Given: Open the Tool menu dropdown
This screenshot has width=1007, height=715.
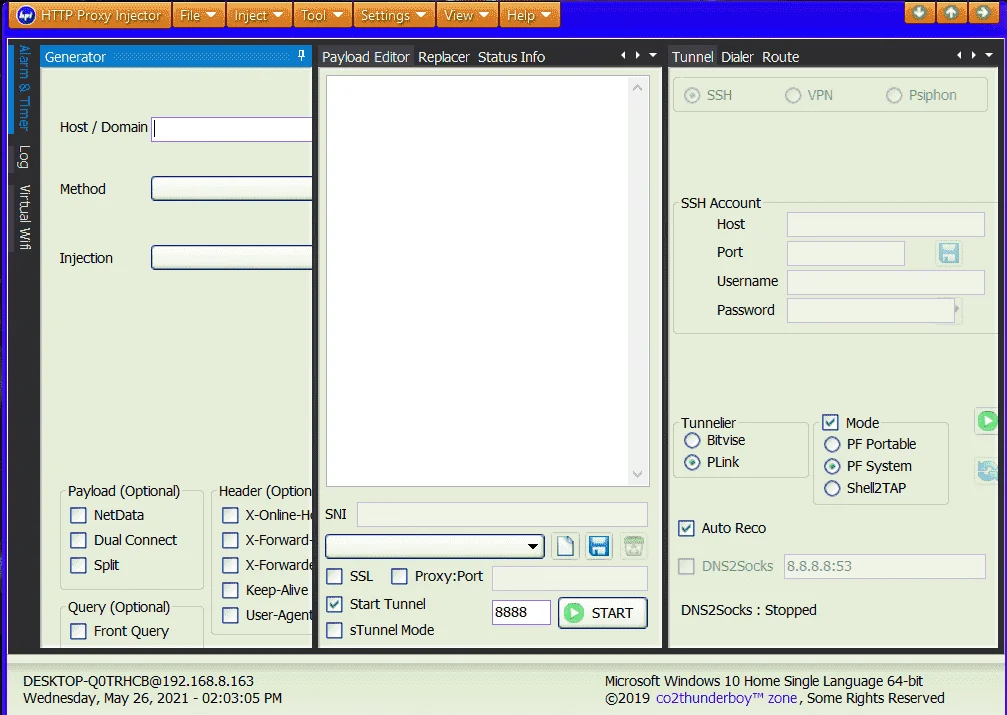Looking at the screenshot, I should coord(322,15).
